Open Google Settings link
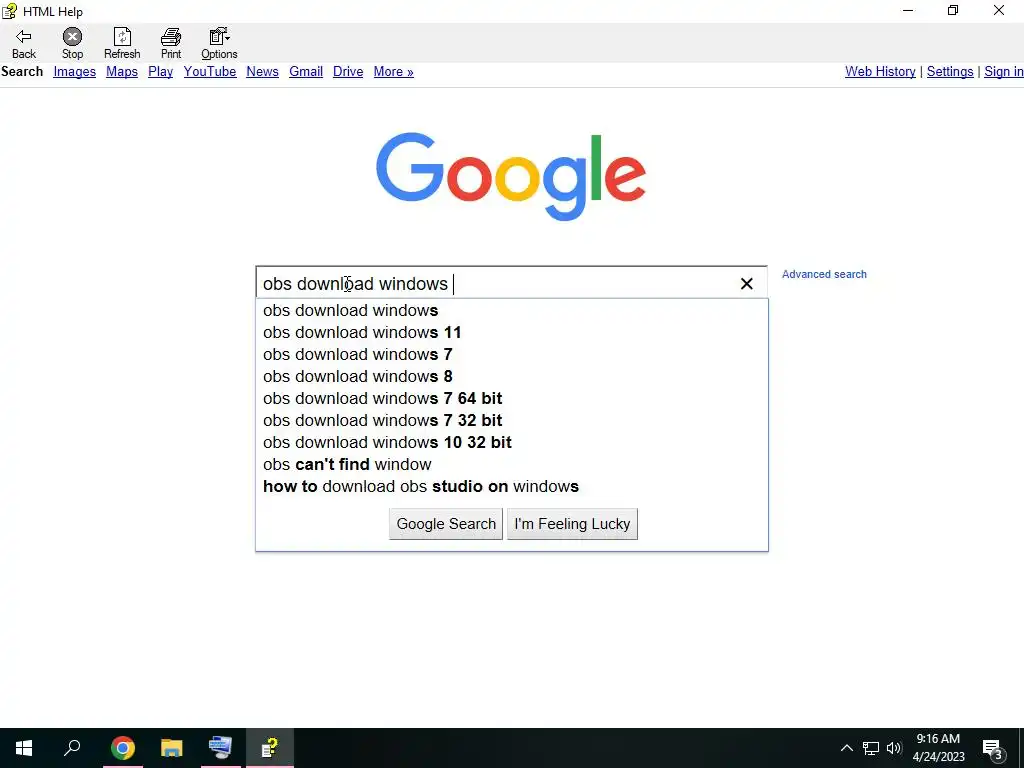The image size is (1024, 768). [950, 72]
